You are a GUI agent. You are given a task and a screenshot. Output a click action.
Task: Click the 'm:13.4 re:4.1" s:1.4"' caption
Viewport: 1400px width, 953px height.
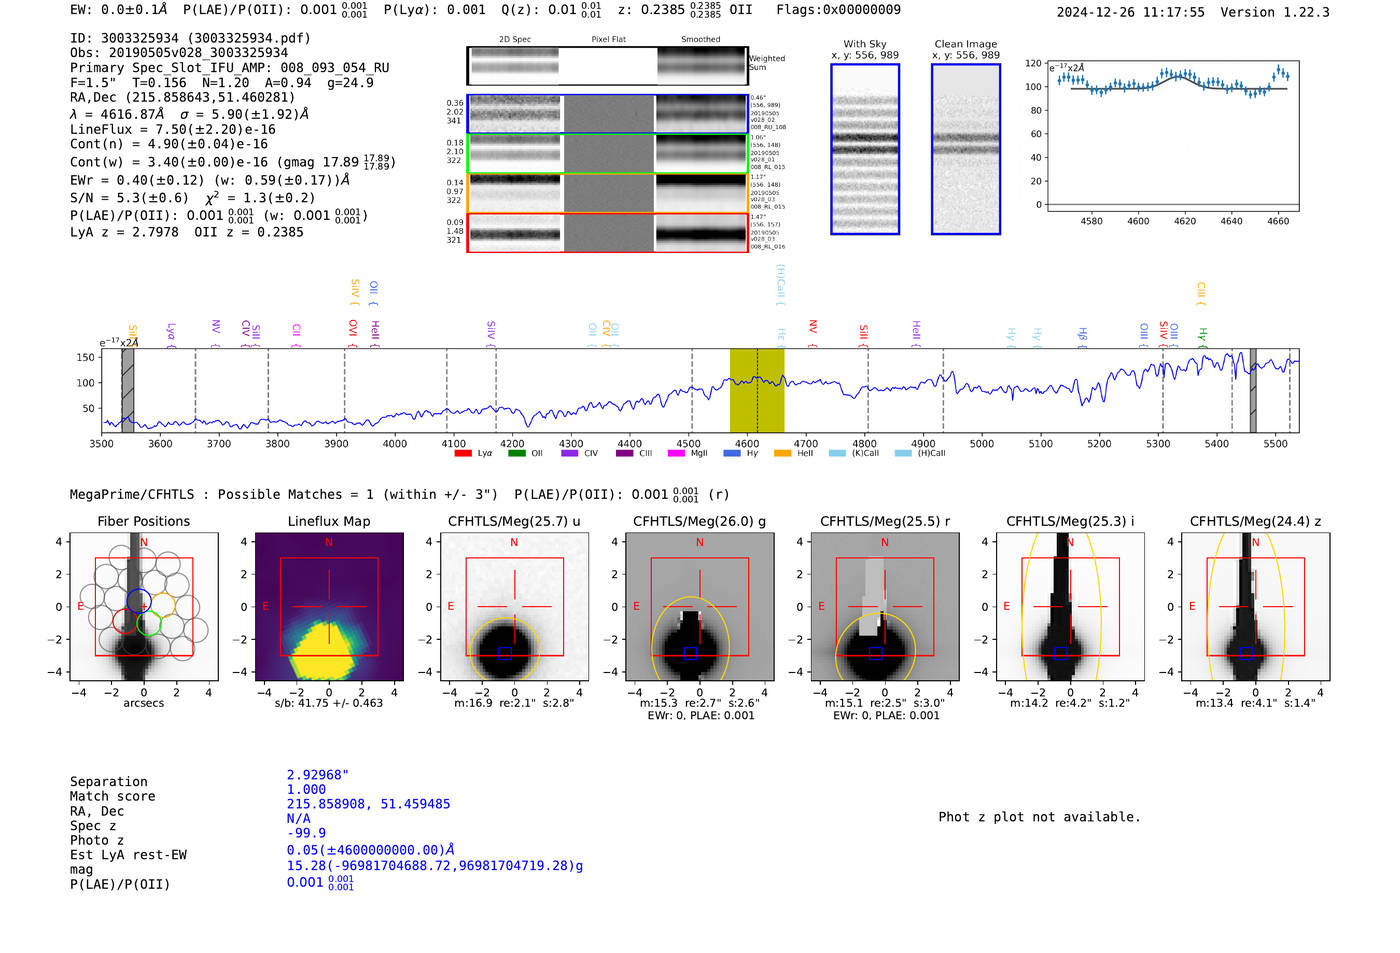pyautogui.click(x=1256, y=703)
